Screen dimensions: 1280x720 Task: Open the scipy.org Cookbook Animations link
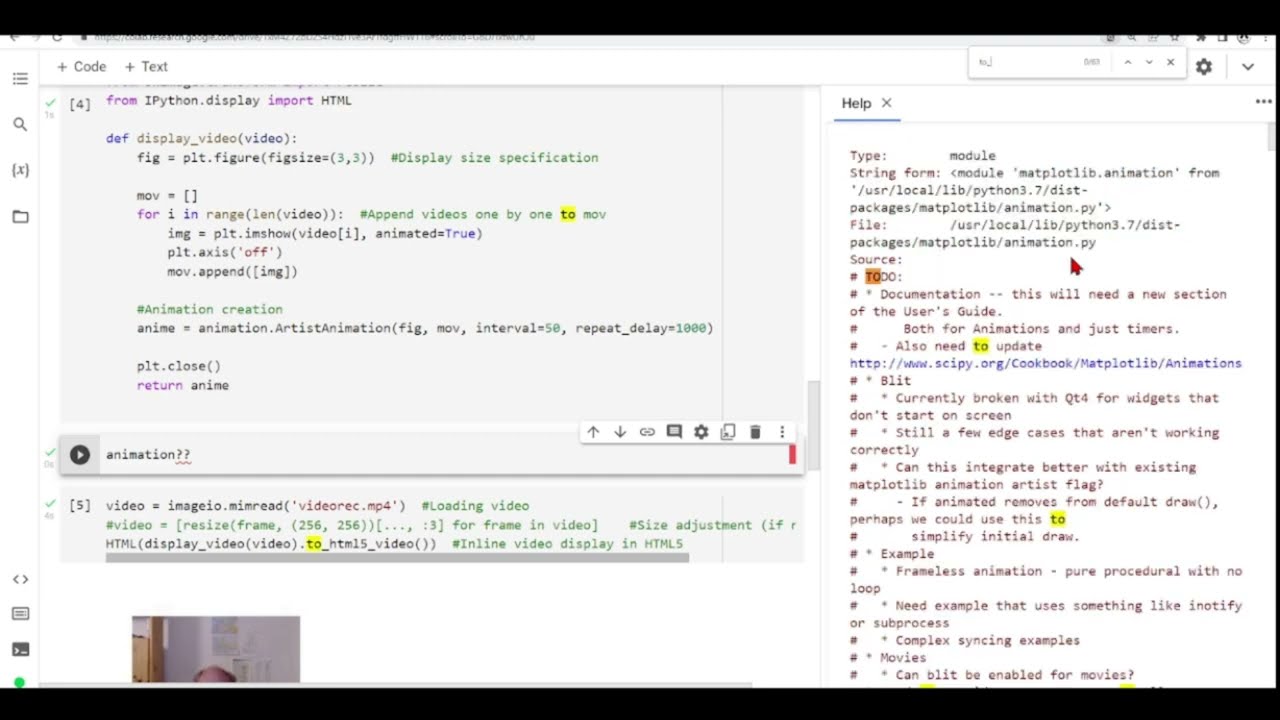[1046, 363]
